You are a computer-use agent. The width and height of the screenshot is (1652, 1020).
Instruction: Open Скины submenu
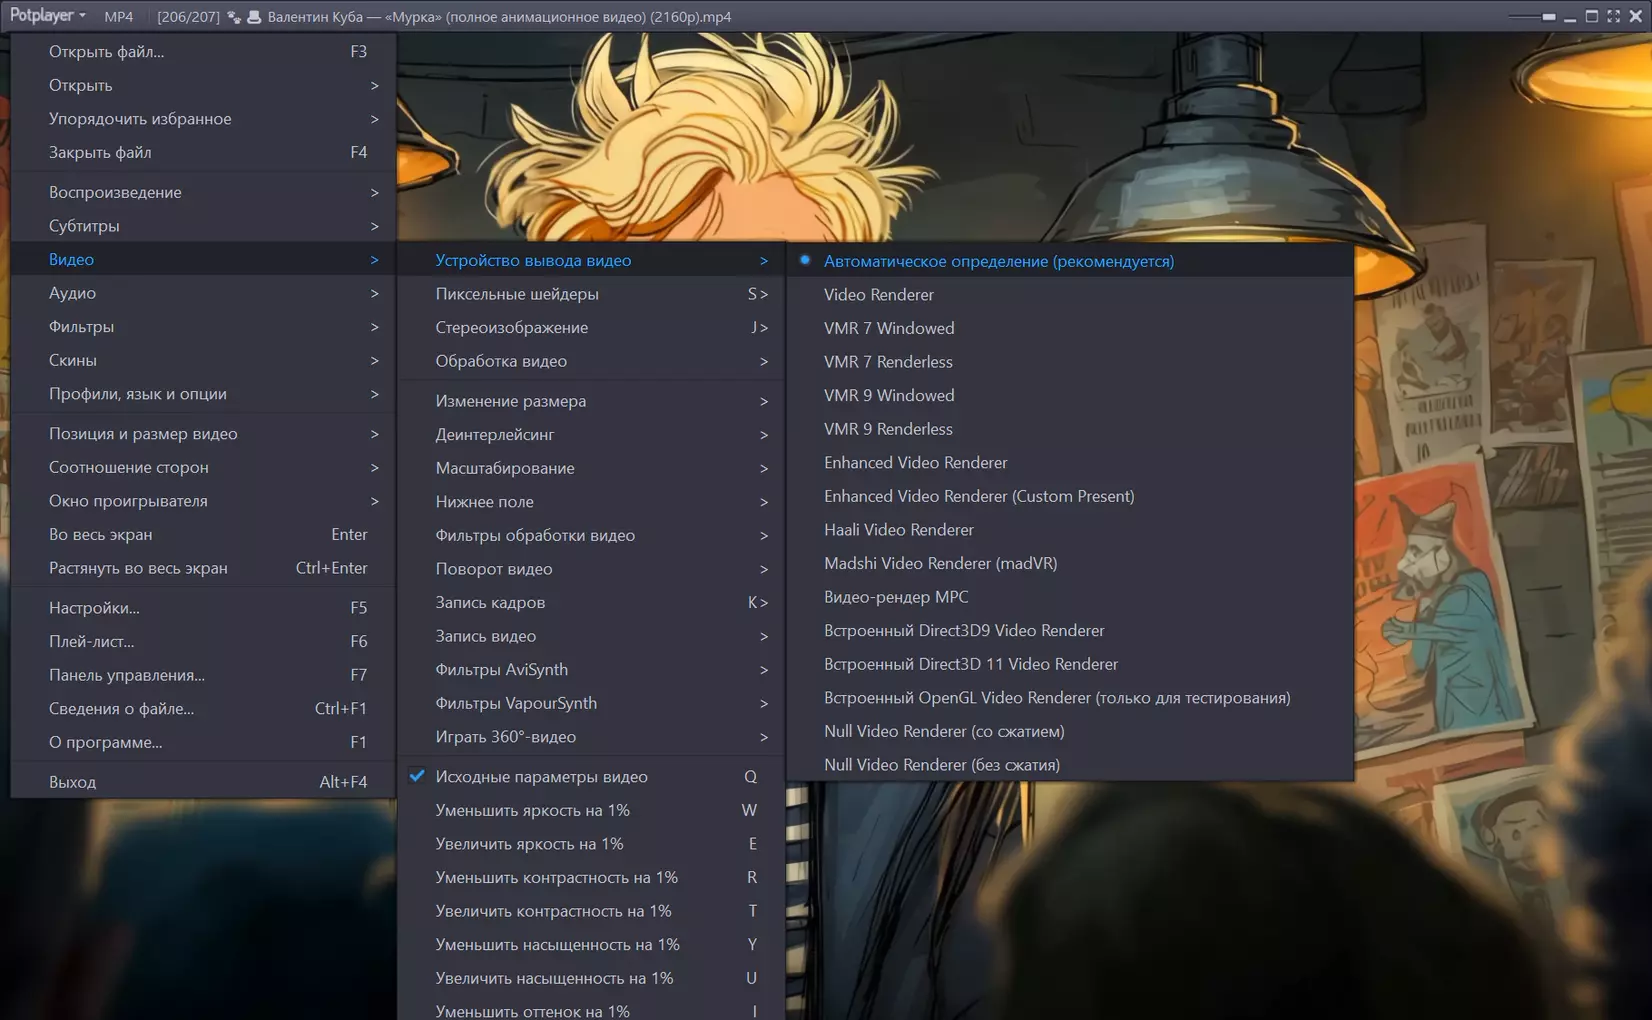click(203, 360)
